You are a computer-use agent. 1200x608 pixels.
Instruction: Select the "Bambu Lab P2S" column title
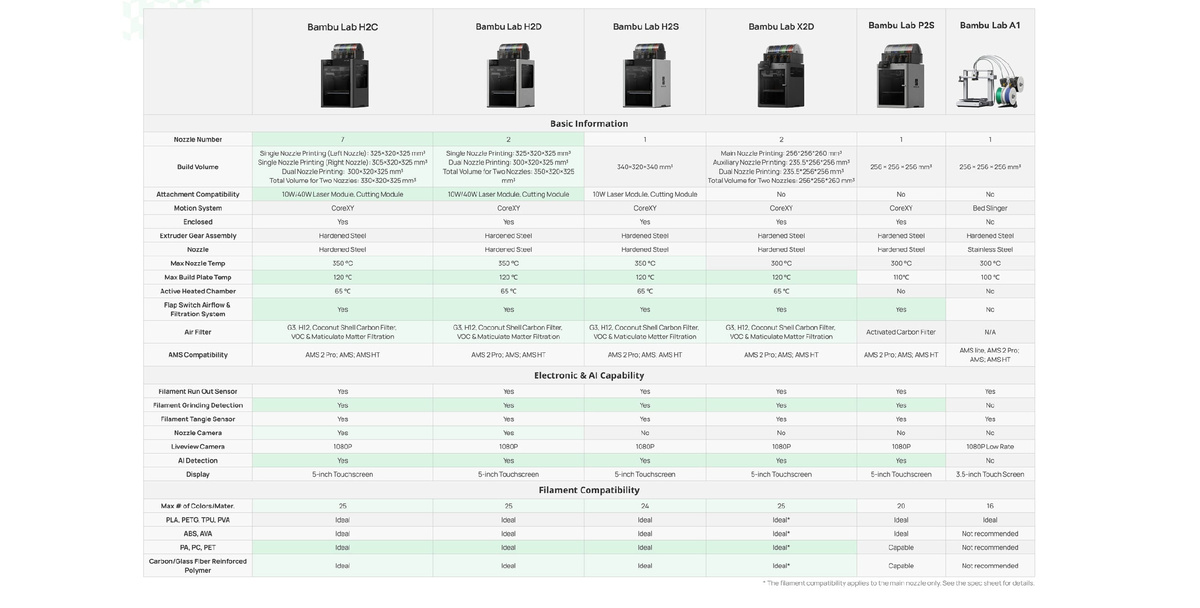901,25
